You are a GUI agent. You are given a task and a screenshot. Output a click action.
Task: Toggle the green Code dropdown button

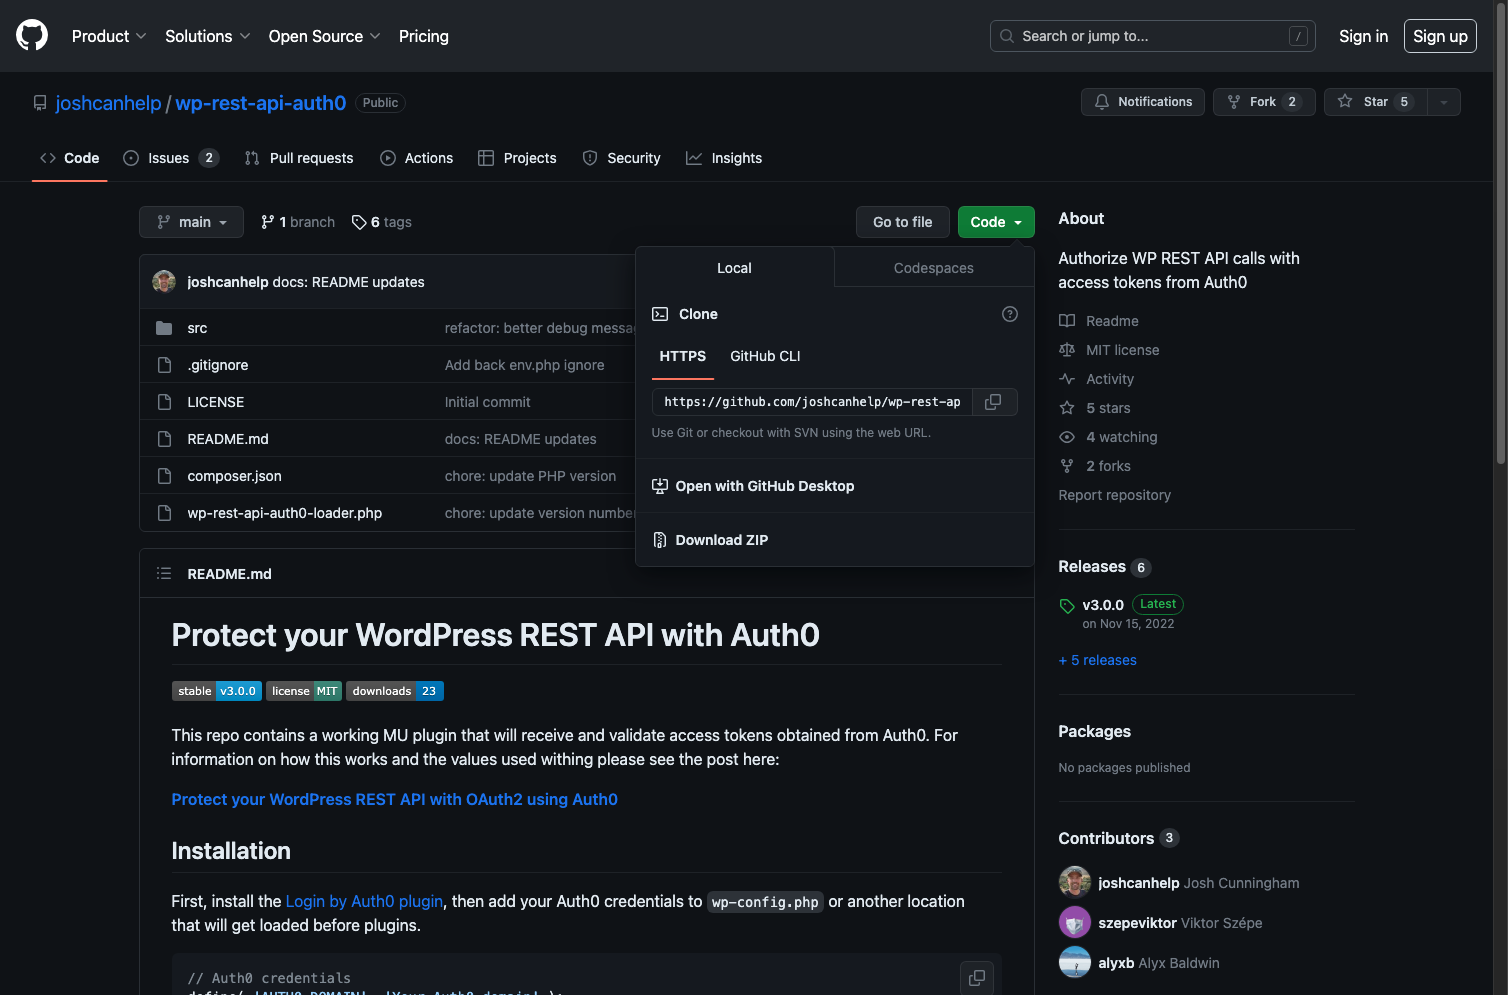coord(996,222)
